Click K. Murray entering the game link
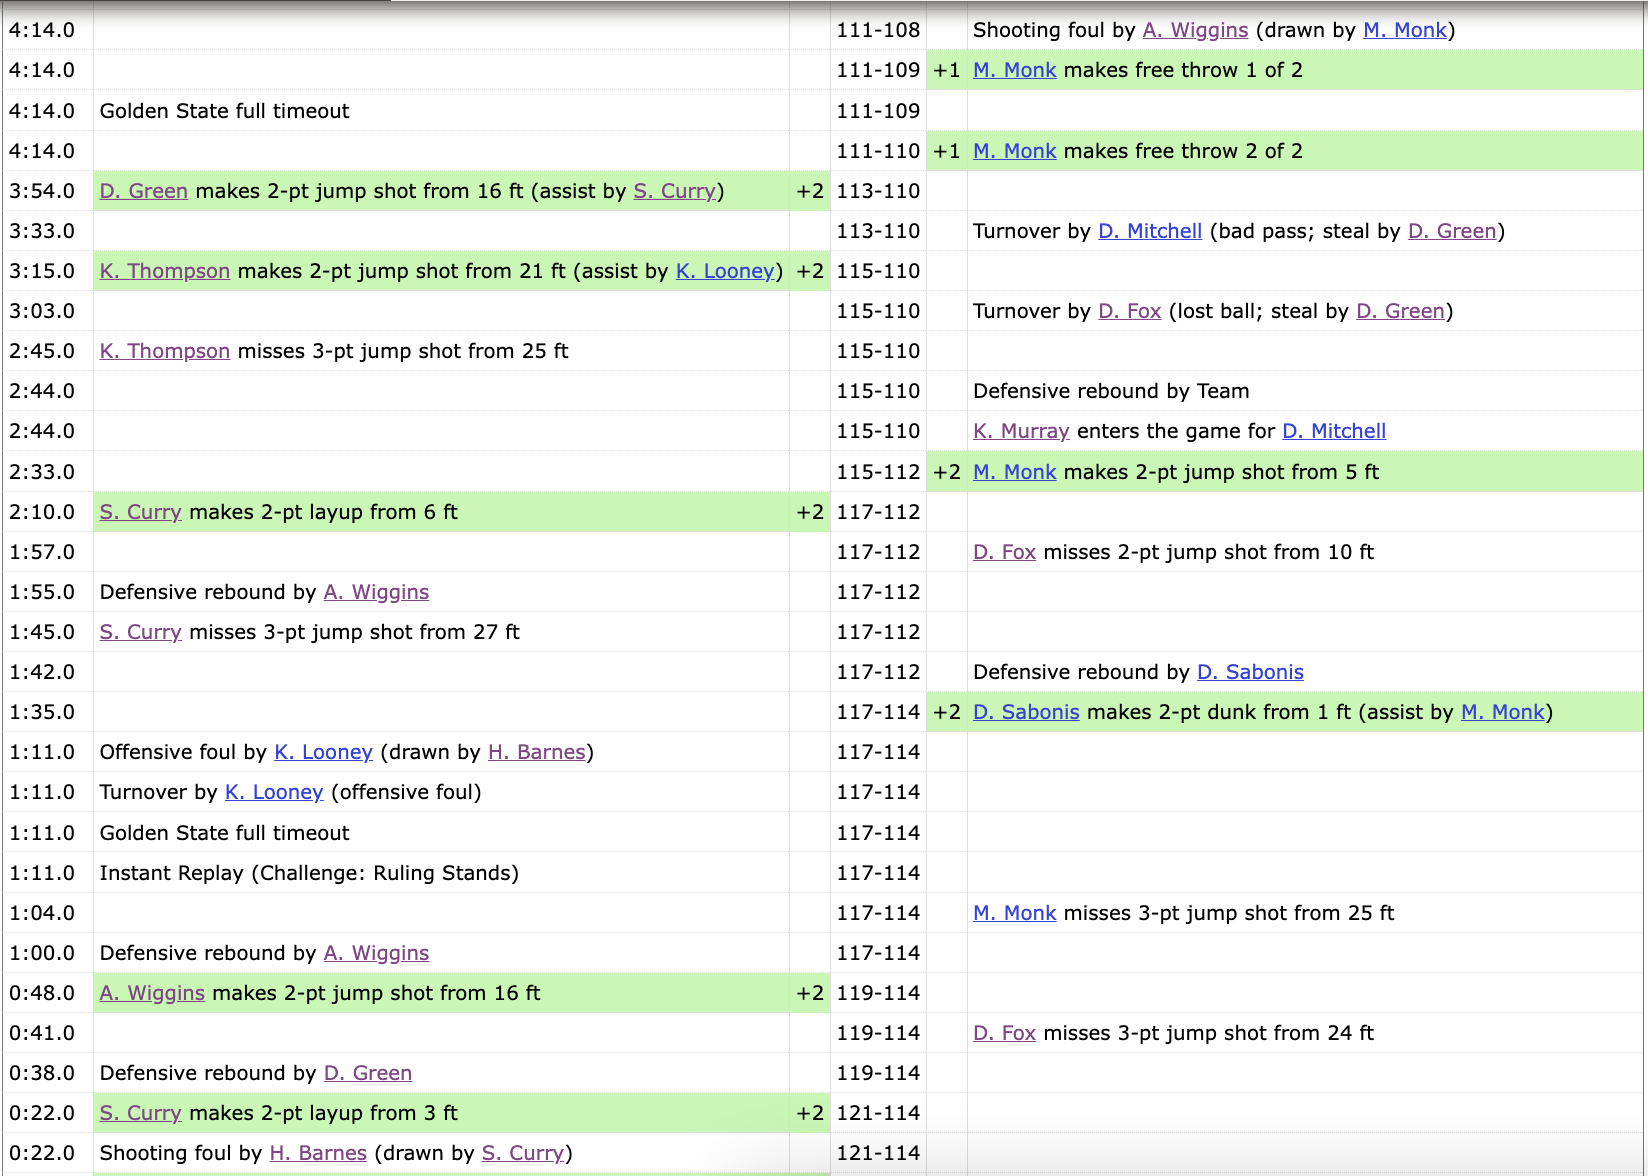The height and width of the screenshot is (1176, 1648). [x=1021, y=431]
